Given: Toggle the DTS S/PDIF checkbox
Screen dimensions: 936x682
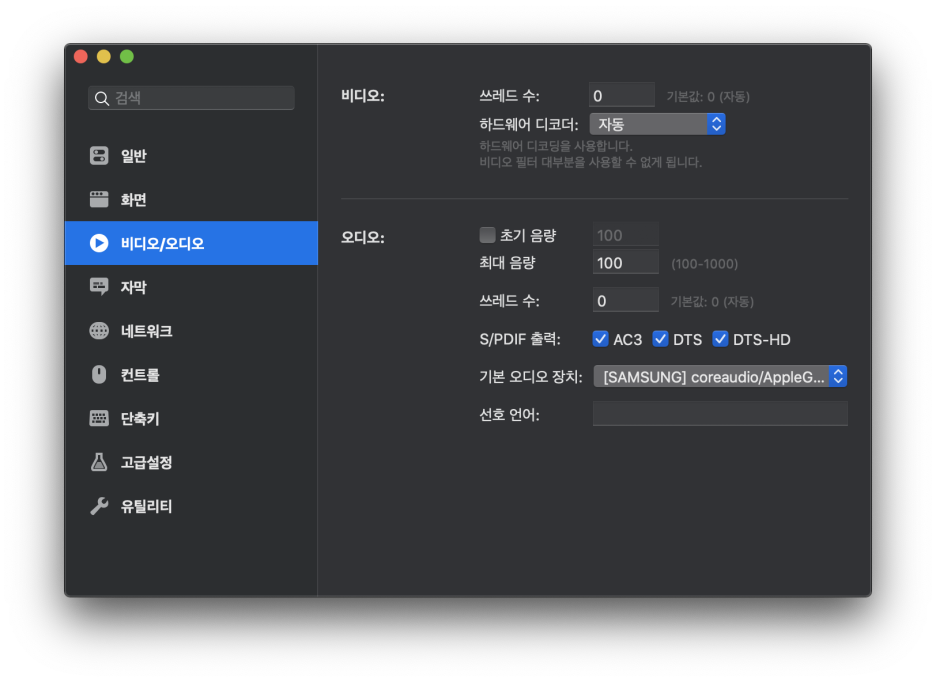Looking at the screenshot, I should tap(660, 339).
